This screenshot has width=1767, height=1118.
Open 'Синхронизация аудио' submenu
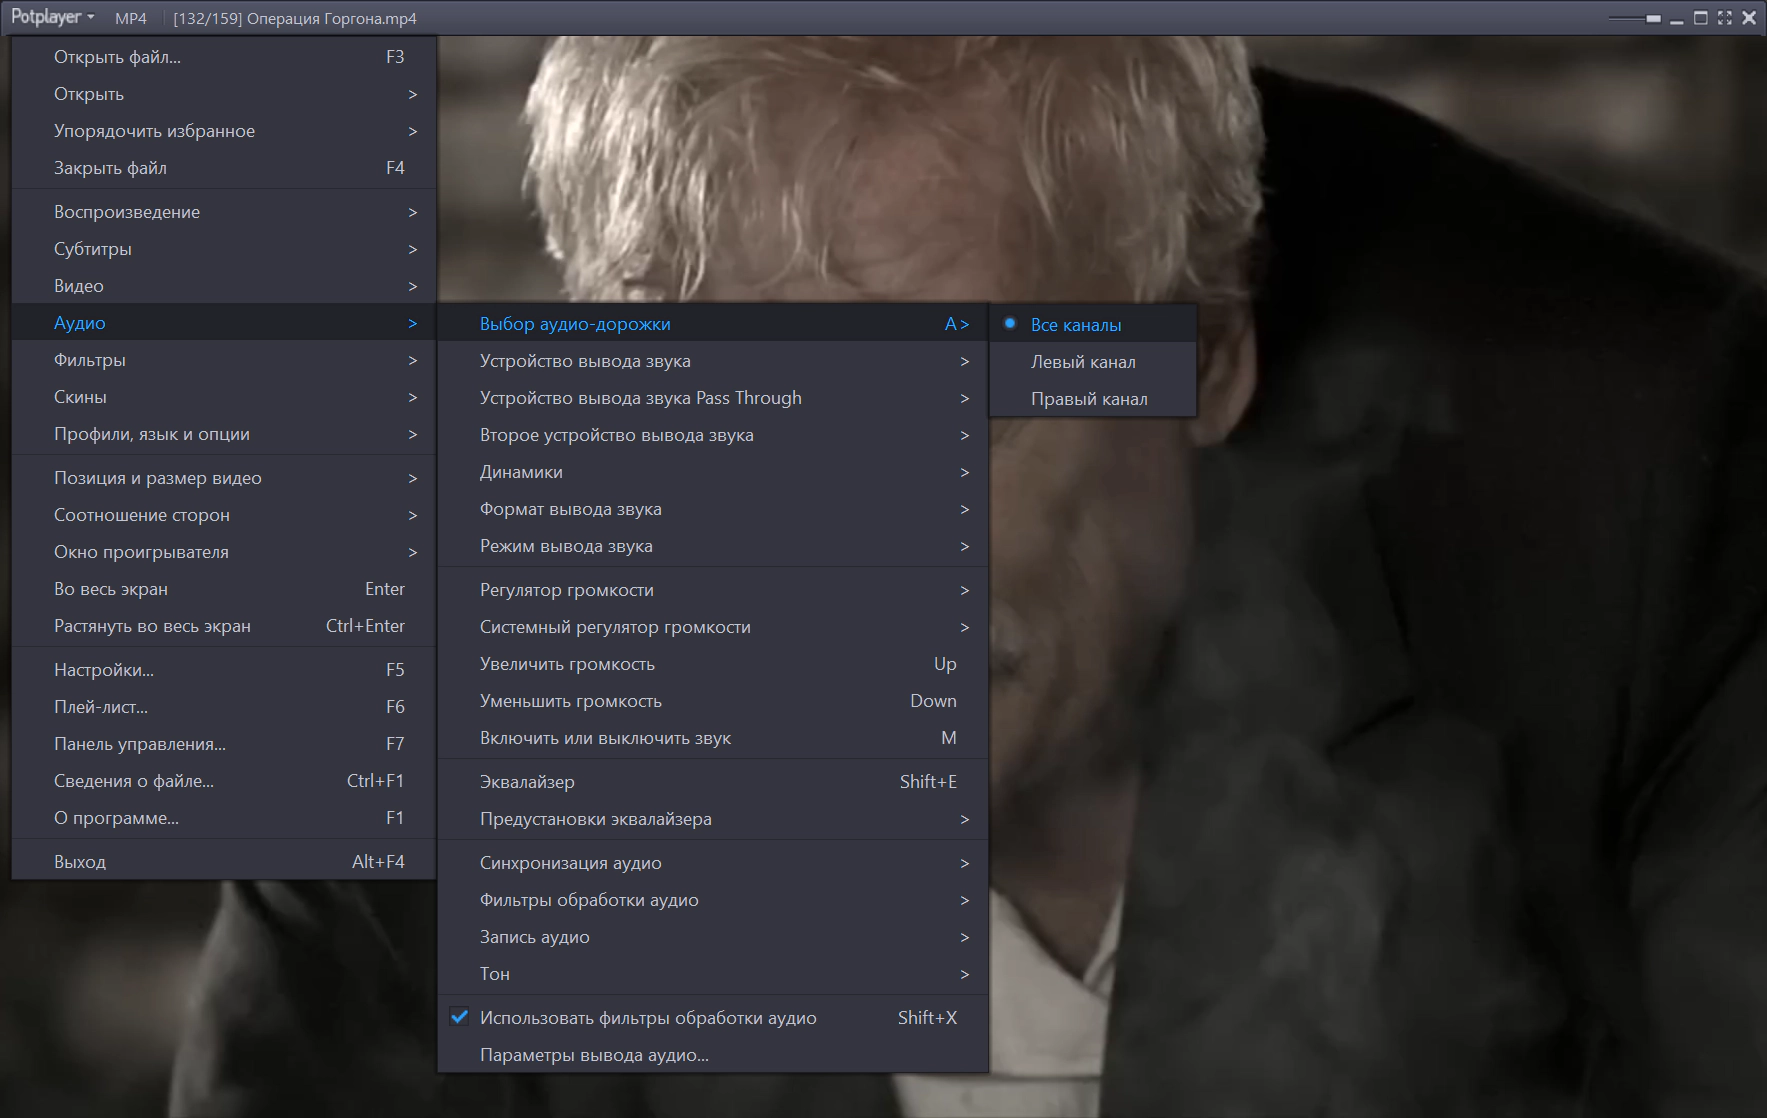713,863
